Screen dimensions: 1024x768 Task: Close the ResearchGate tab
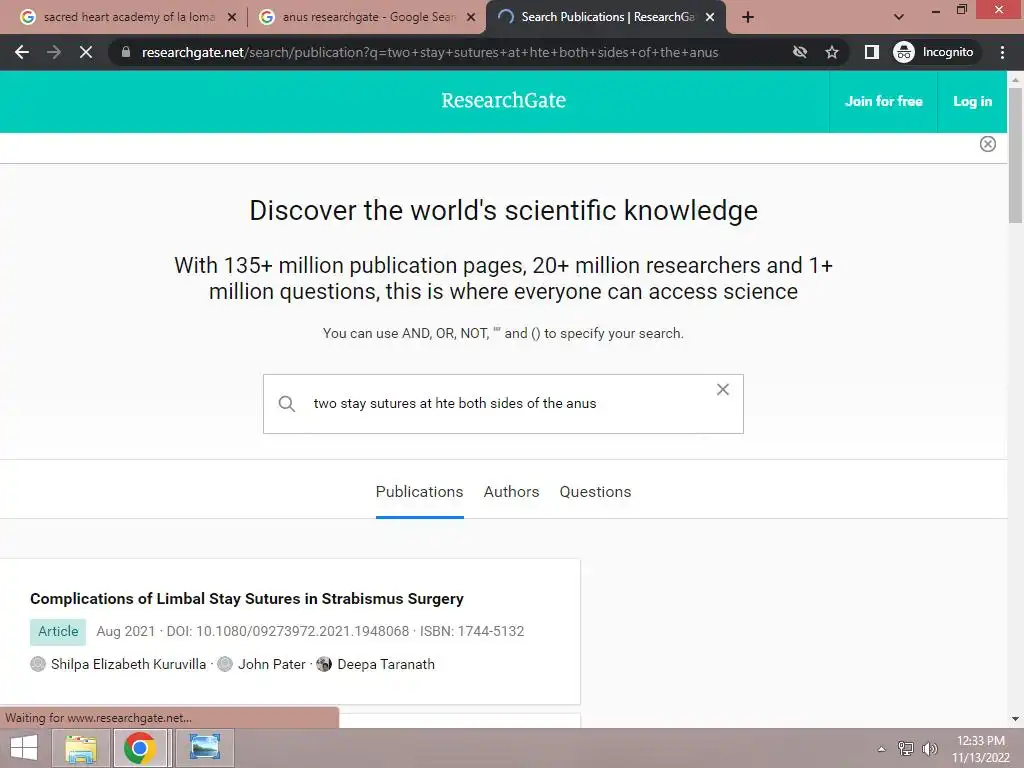click(710, 17)
